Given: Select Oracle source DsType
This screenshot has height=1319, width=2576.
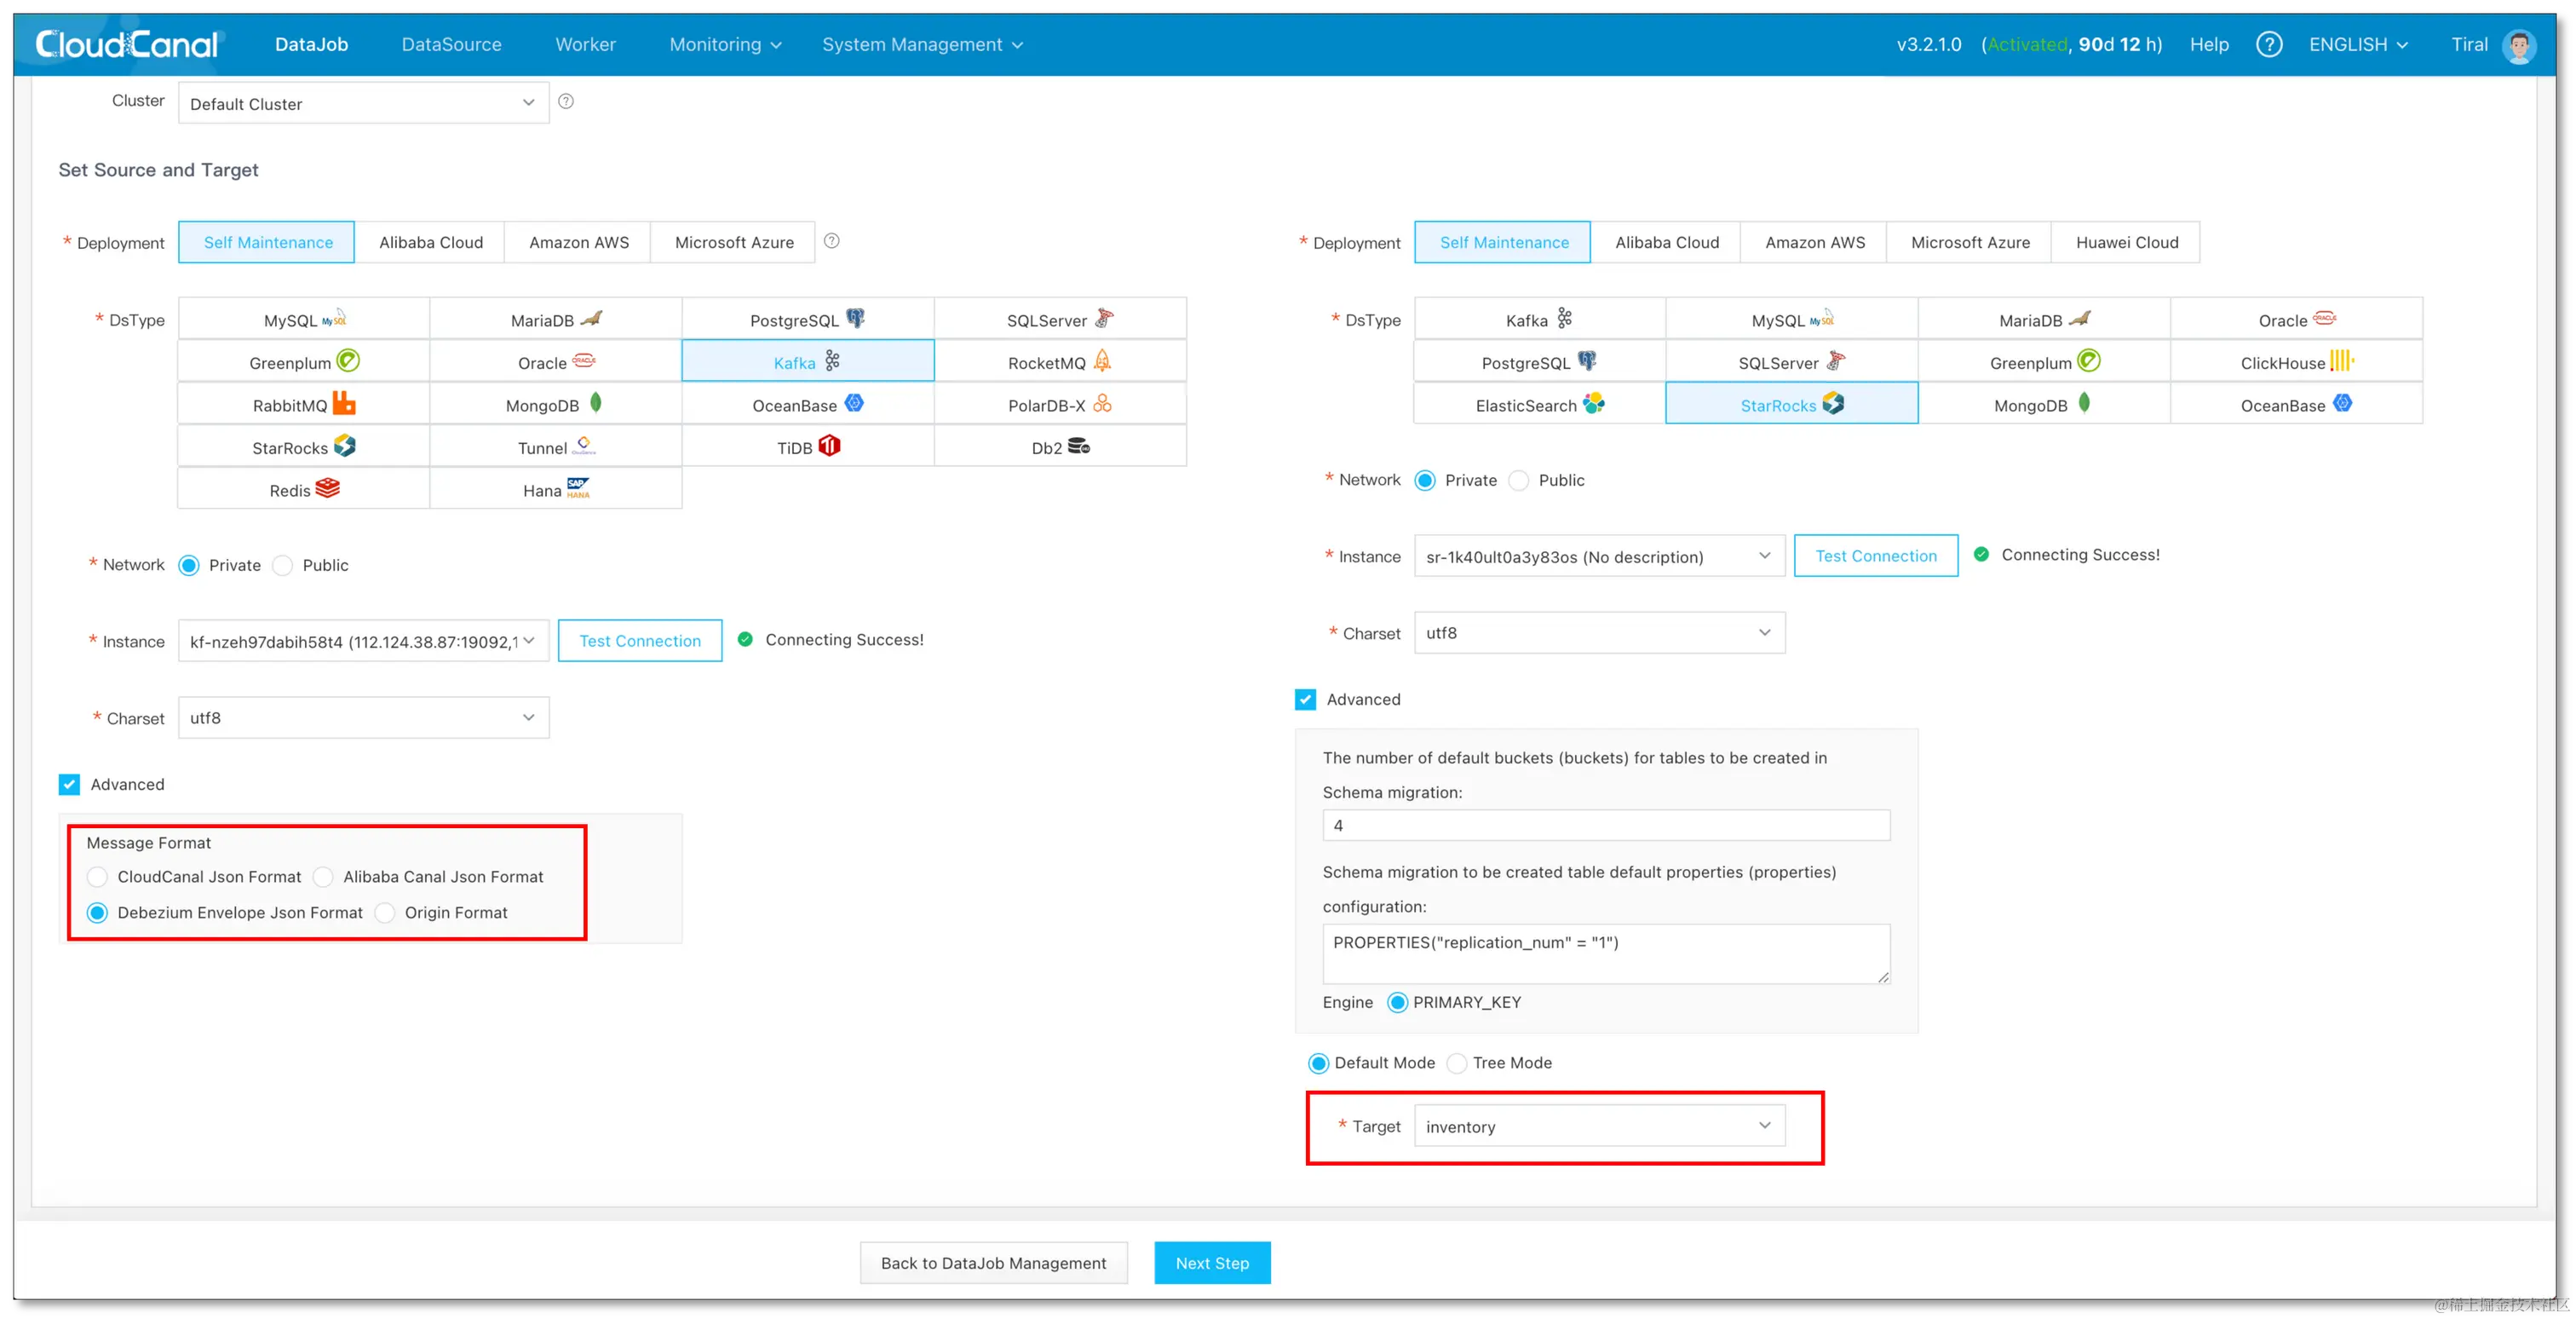Looking at the screenshot, I should point(556,361).
